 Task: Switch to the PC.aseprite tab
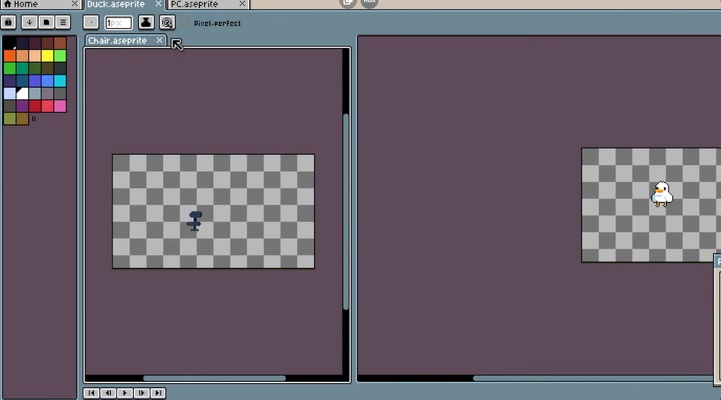[x=208, y=4]
